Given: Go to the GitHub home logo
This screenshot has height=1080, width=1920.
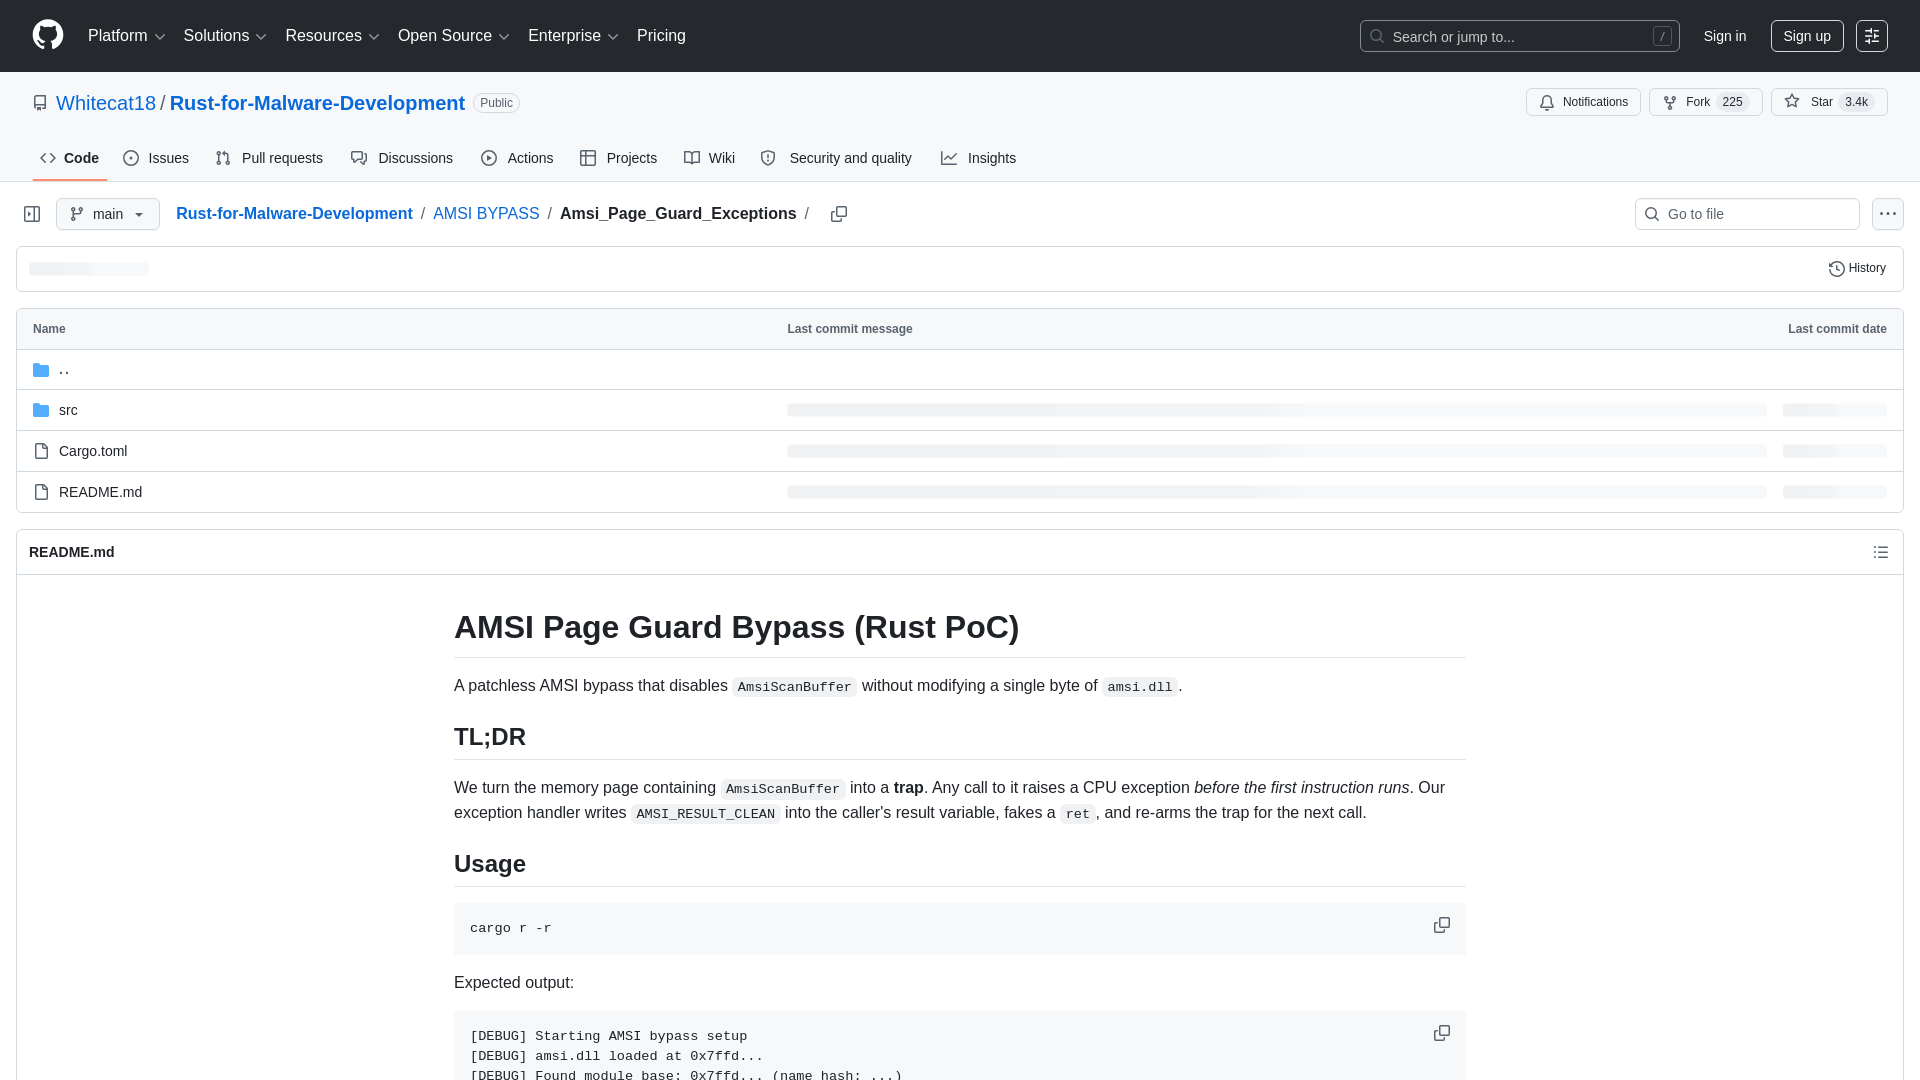Looking at the screenshot, I should [48, 36].
